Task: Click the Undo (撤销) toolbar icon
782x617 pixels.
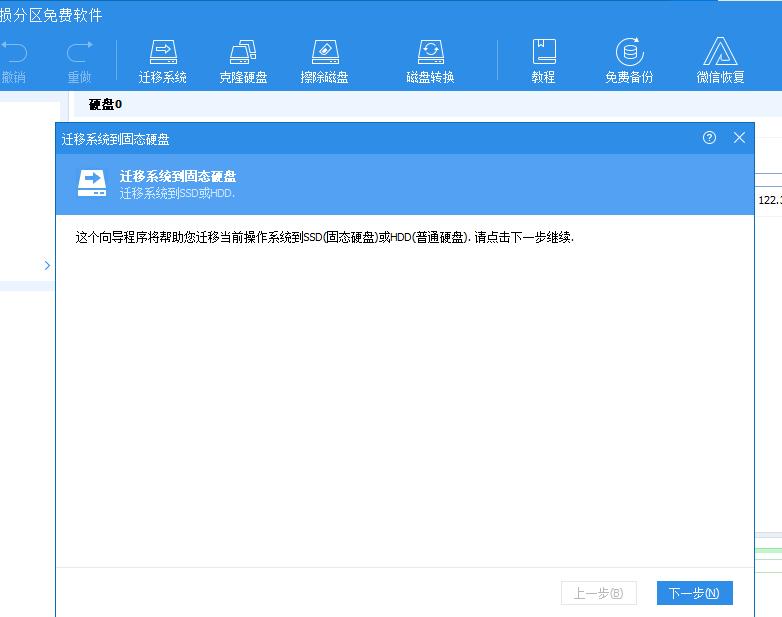Action: click(13, 62)
